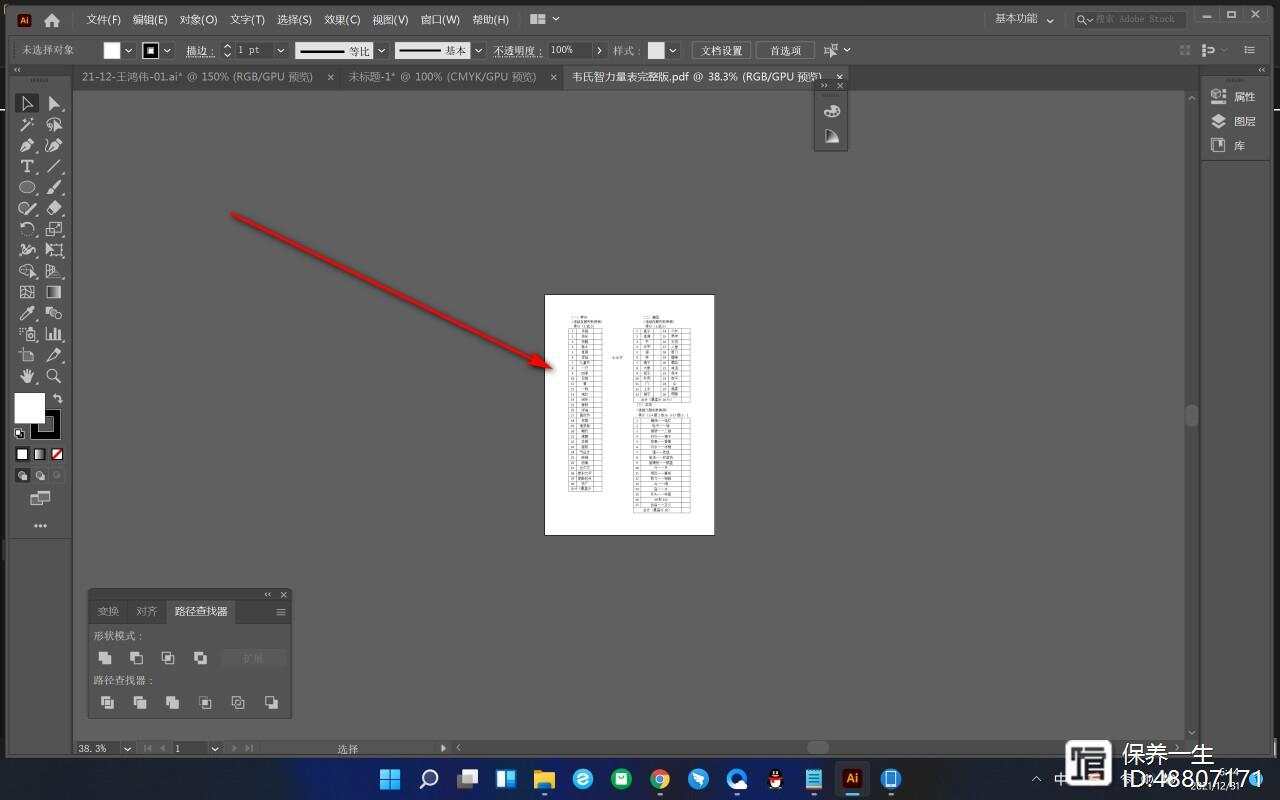This screenshot has height=800, width=1280.
Task: Open the 等比 width profile dropdown
Action: coord(382,50)
